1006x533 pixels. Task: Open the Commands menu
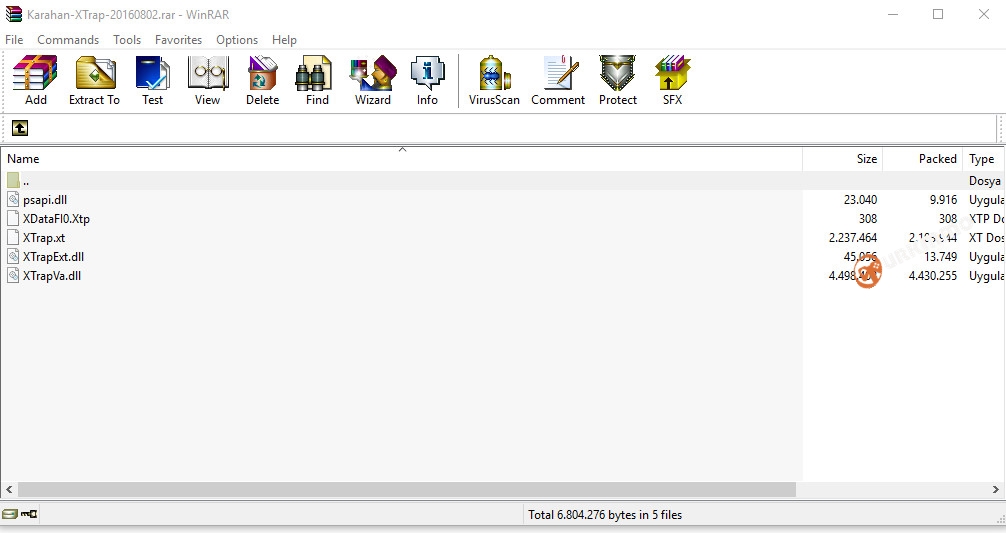coord(68,40)
